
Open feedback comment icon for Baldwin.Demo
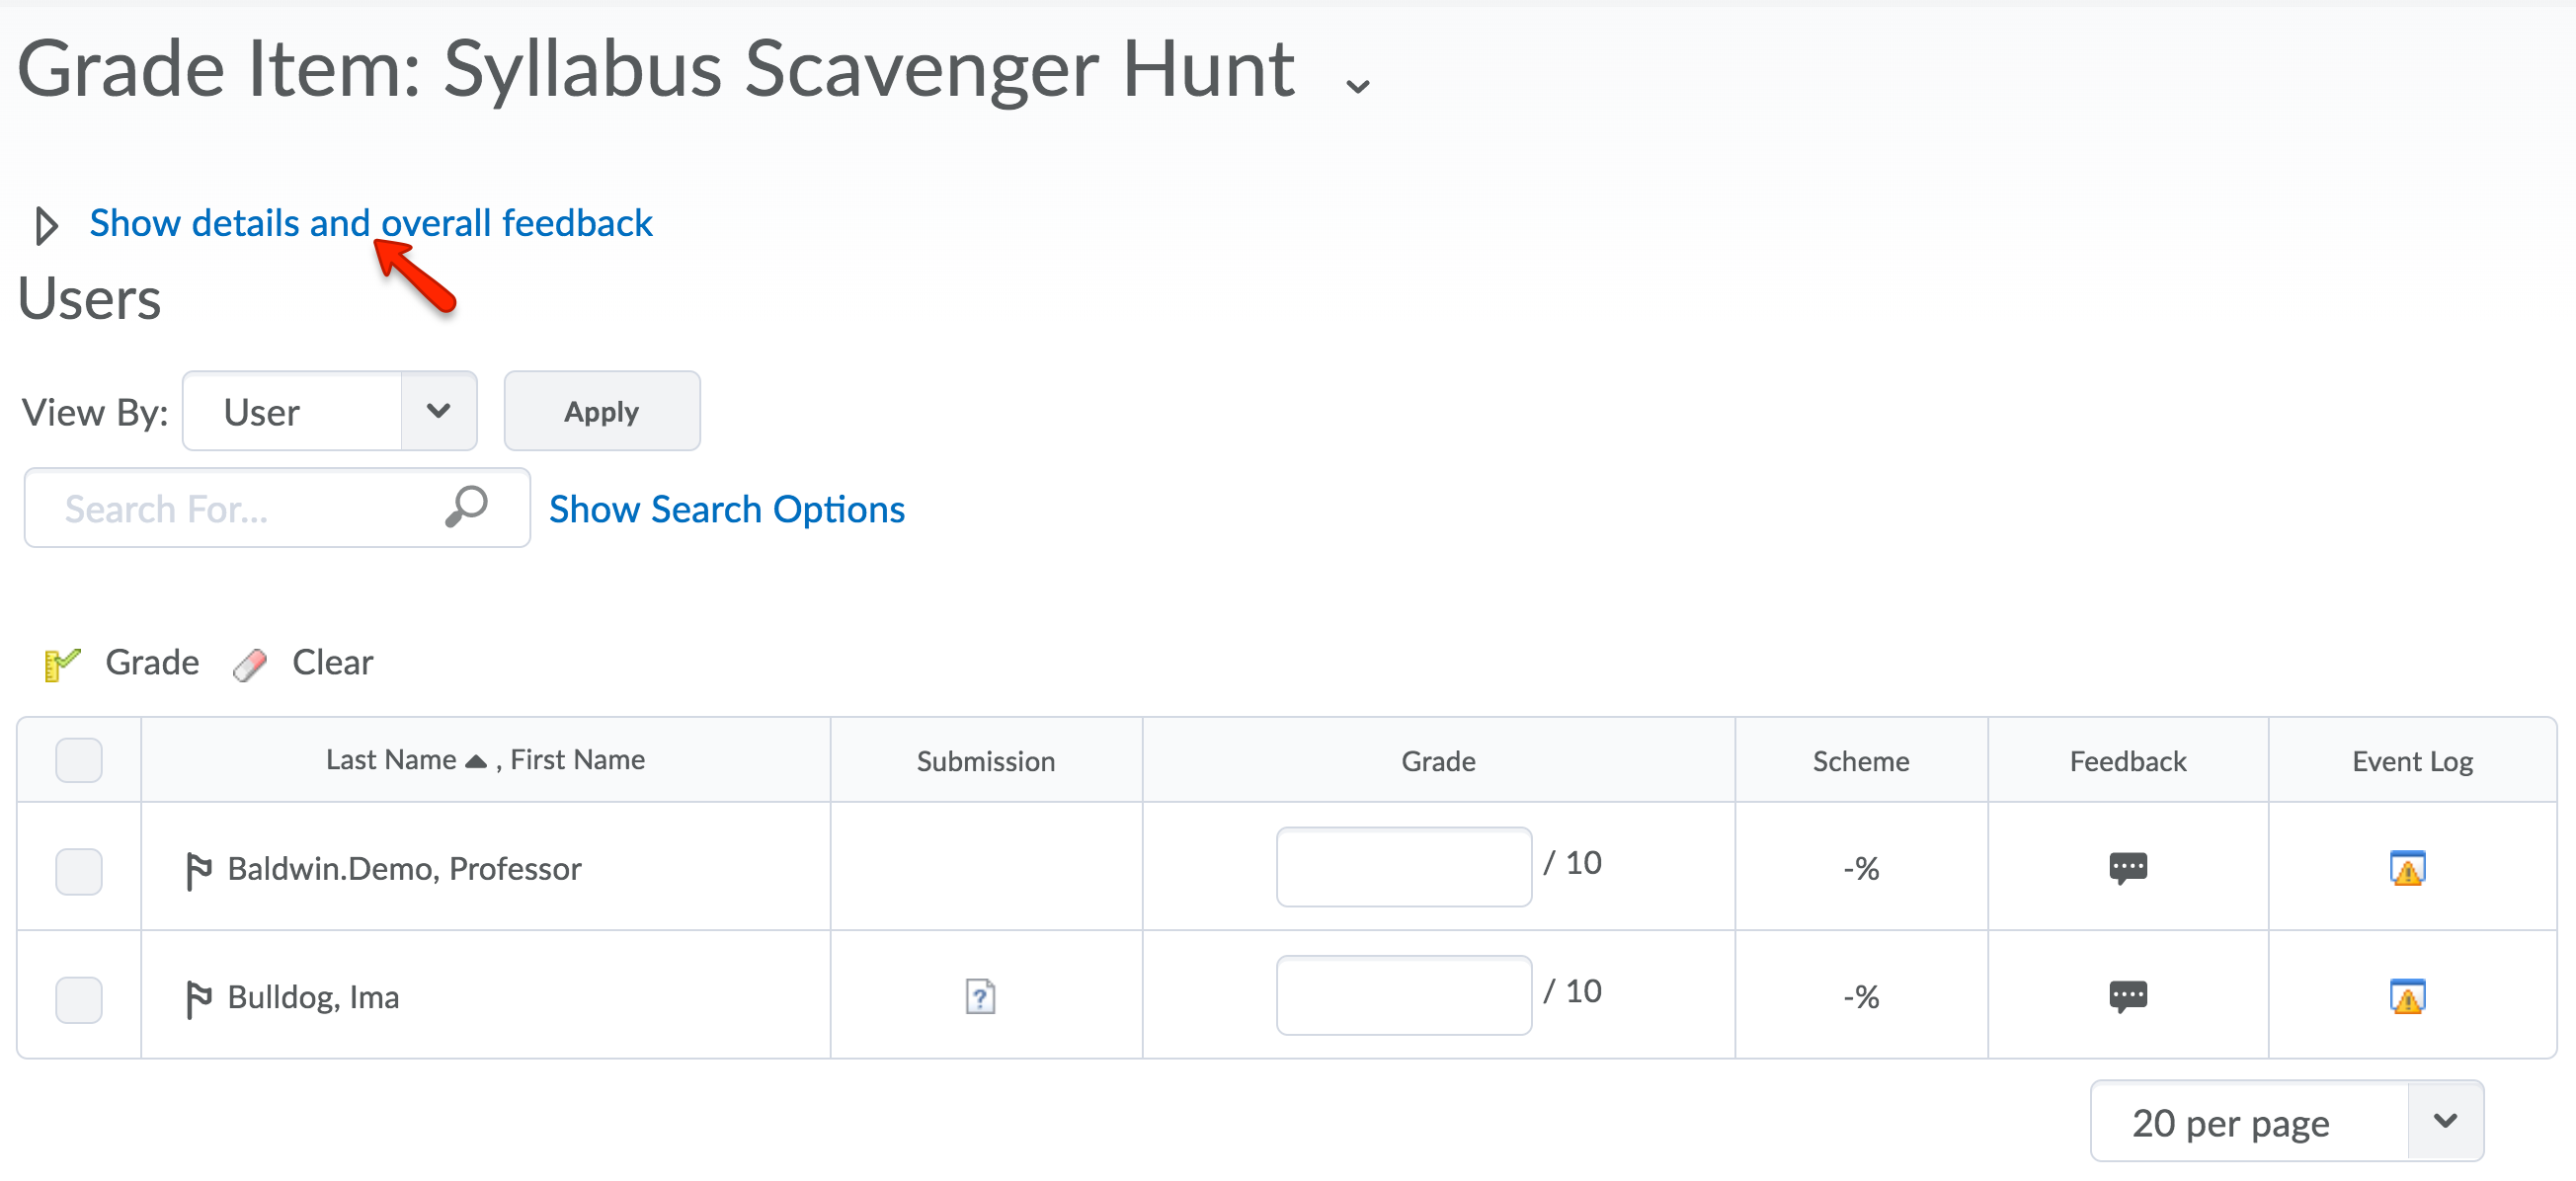[2127, 867]
